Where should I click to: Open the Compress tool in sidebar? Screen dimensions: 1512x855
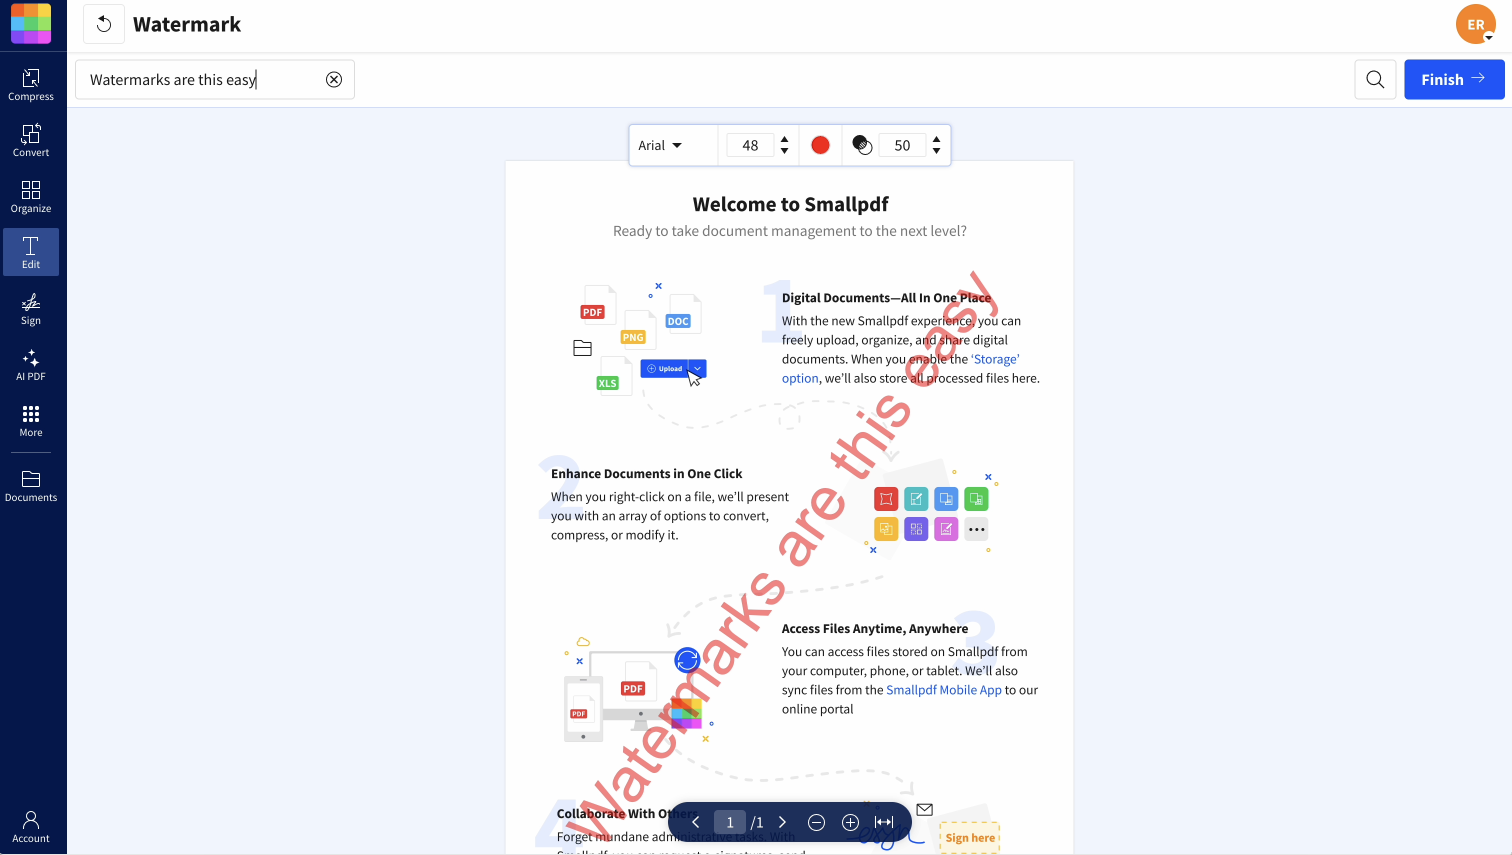[31, 84]
